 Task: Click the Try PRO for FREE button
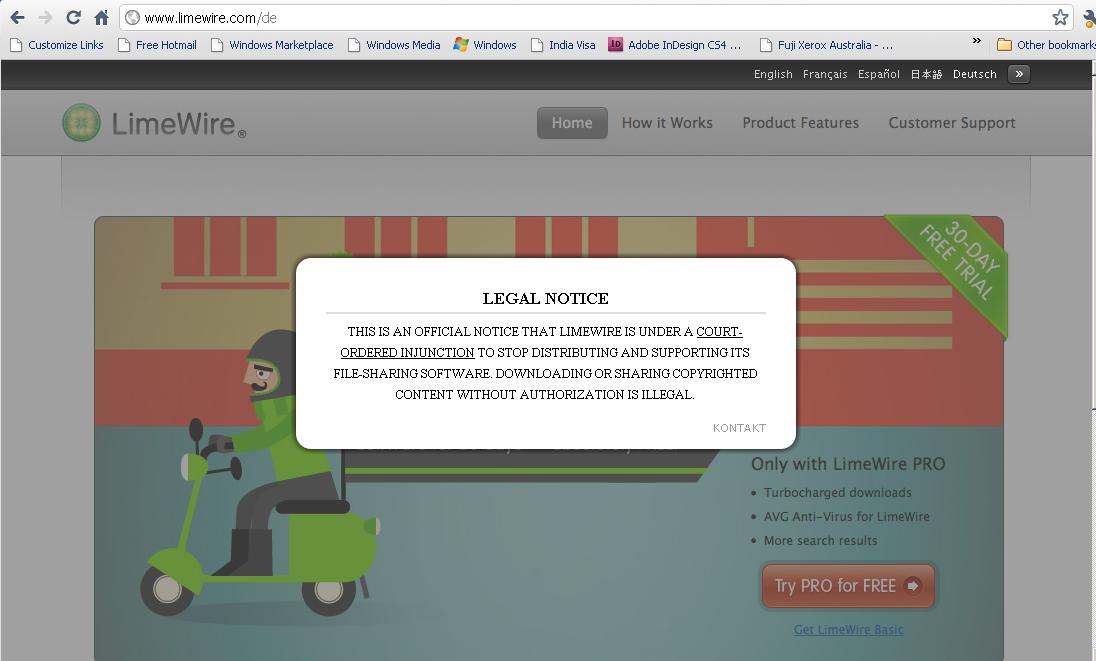[x=848, y=586]
